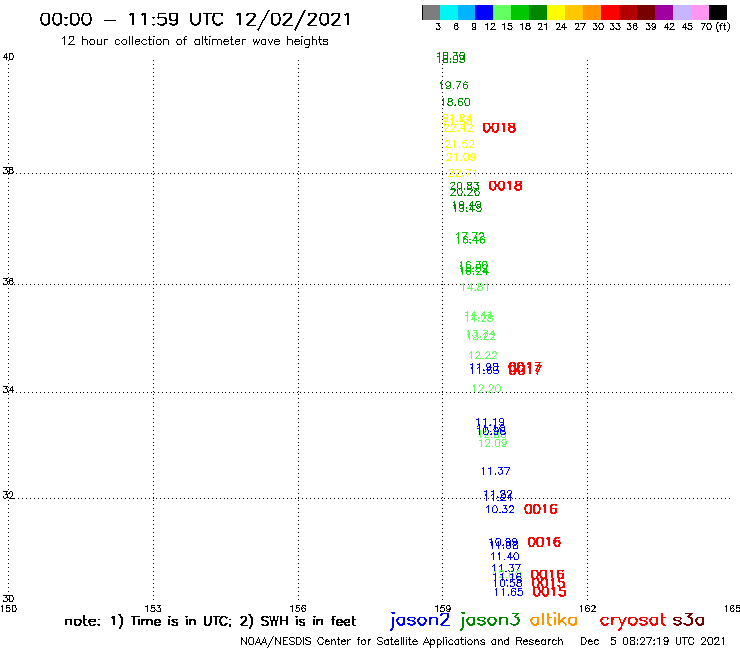Click the latitude 34 axis label
Image resolution: width=740 pixels, height=650 pixels.
coord(8,389)
